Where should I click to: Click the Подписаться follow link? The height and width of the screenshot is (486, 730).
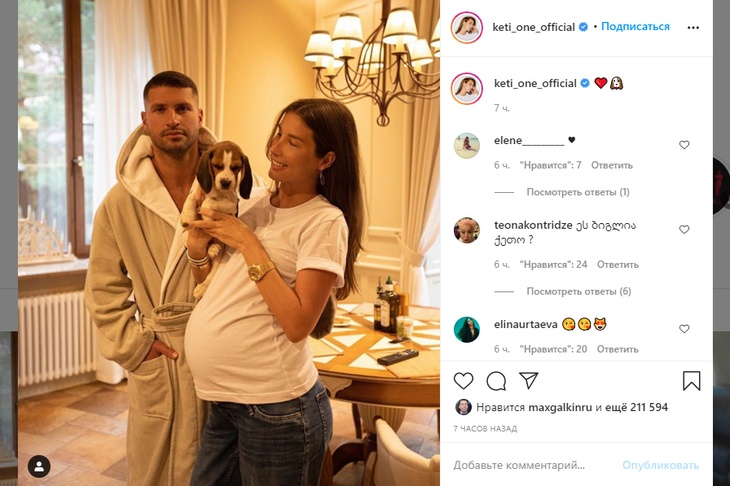click(x=635, y=27)
